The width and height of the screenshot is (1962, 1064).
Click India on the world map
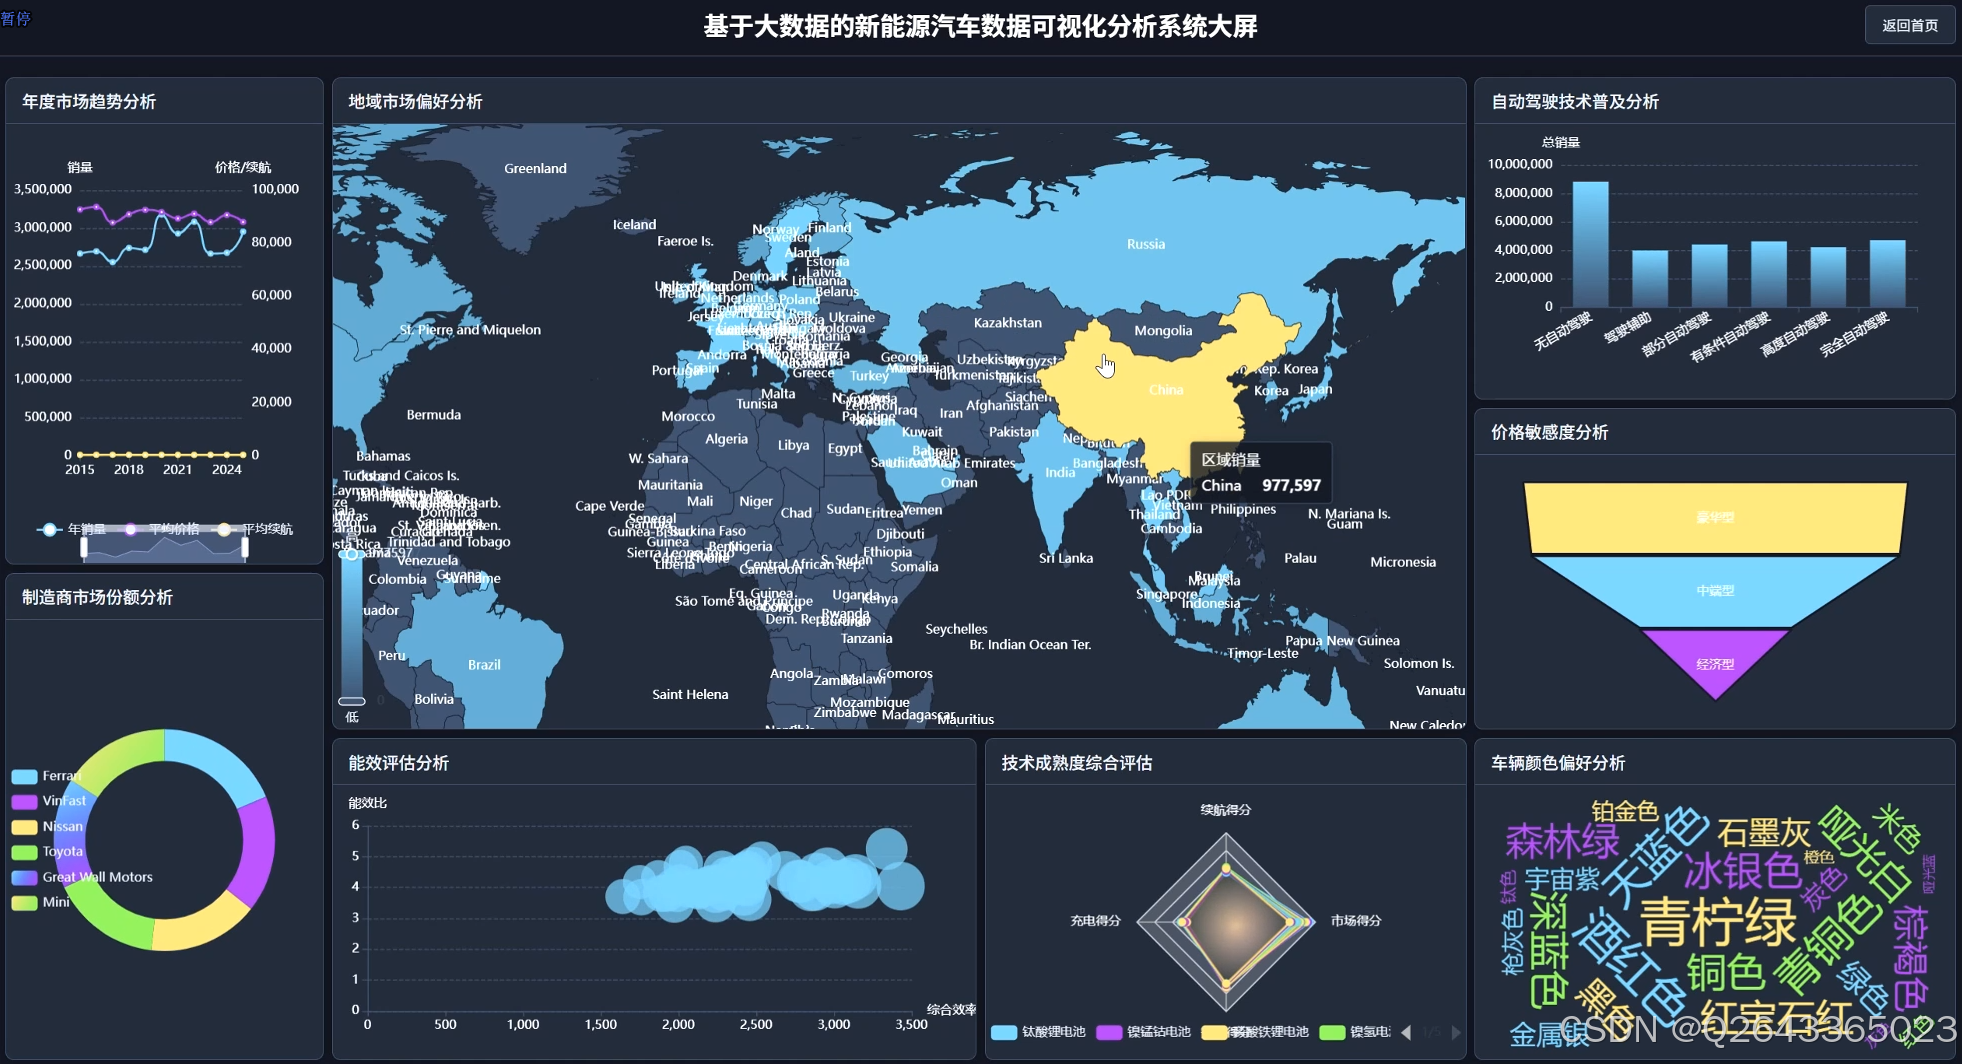tap(1060, 472)
